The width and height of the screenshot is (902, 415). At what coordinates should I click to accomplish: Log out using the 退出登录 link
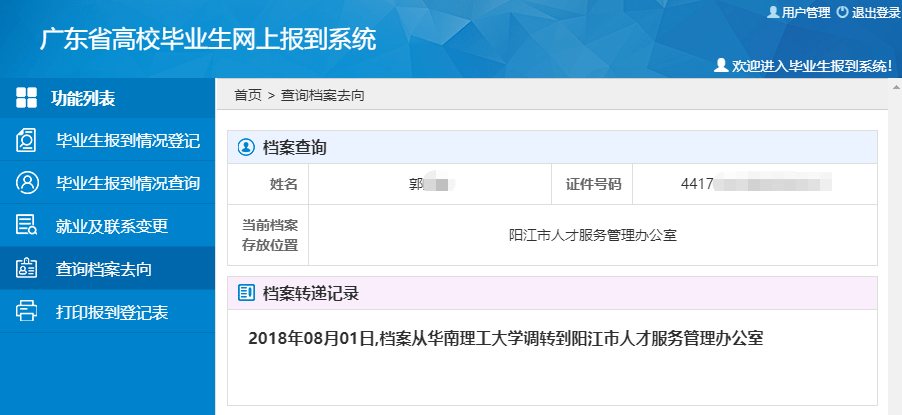[x=874, y=12]
